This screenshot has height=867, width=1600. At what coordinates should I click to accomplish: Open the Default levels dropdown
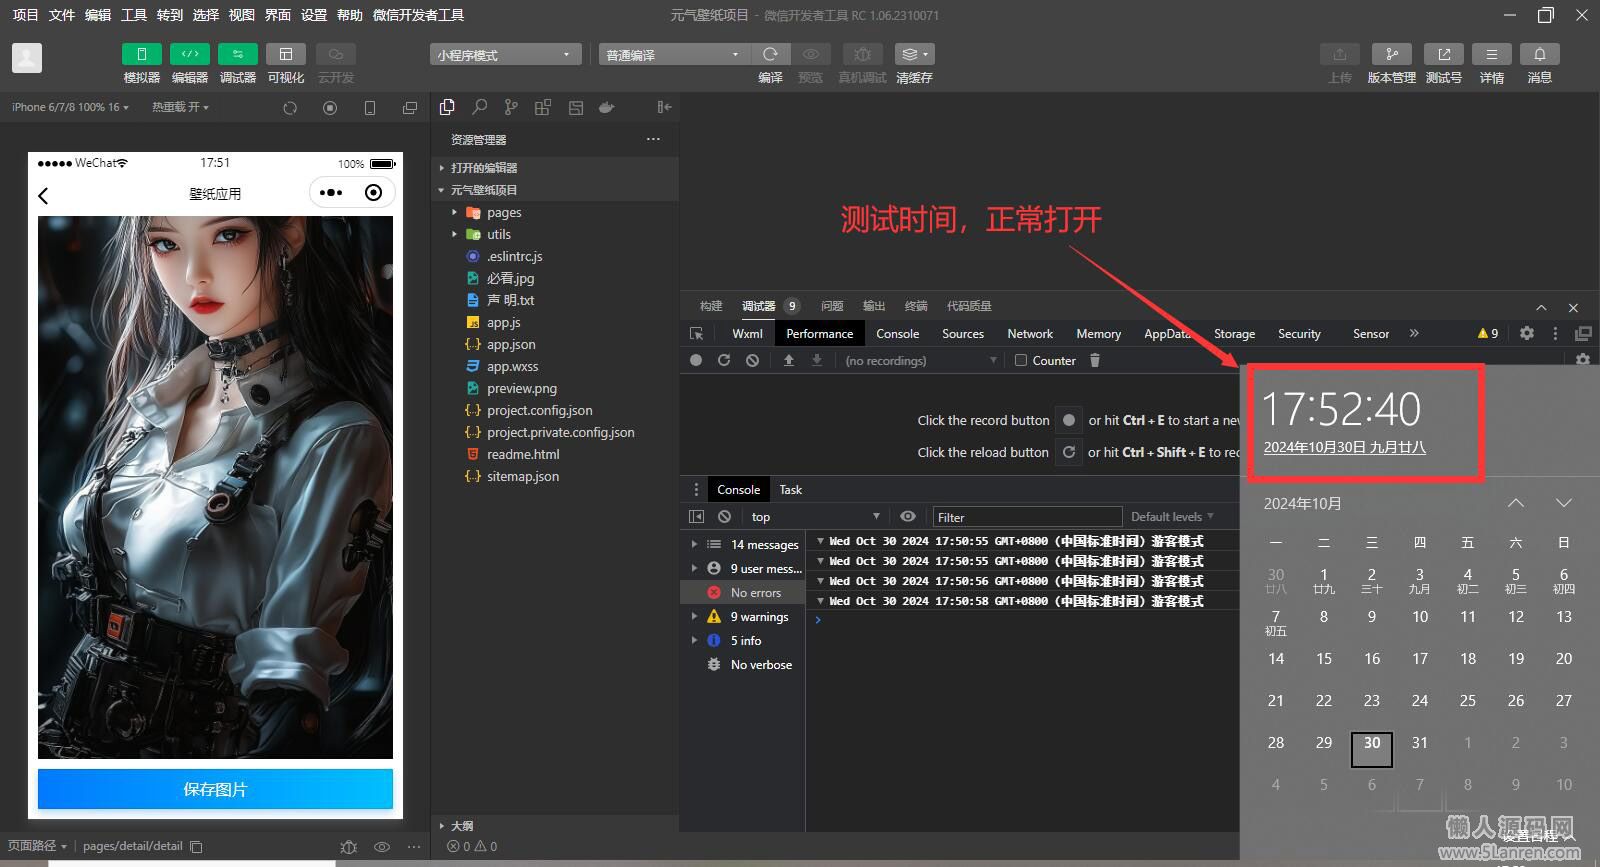pos(1171,517)
